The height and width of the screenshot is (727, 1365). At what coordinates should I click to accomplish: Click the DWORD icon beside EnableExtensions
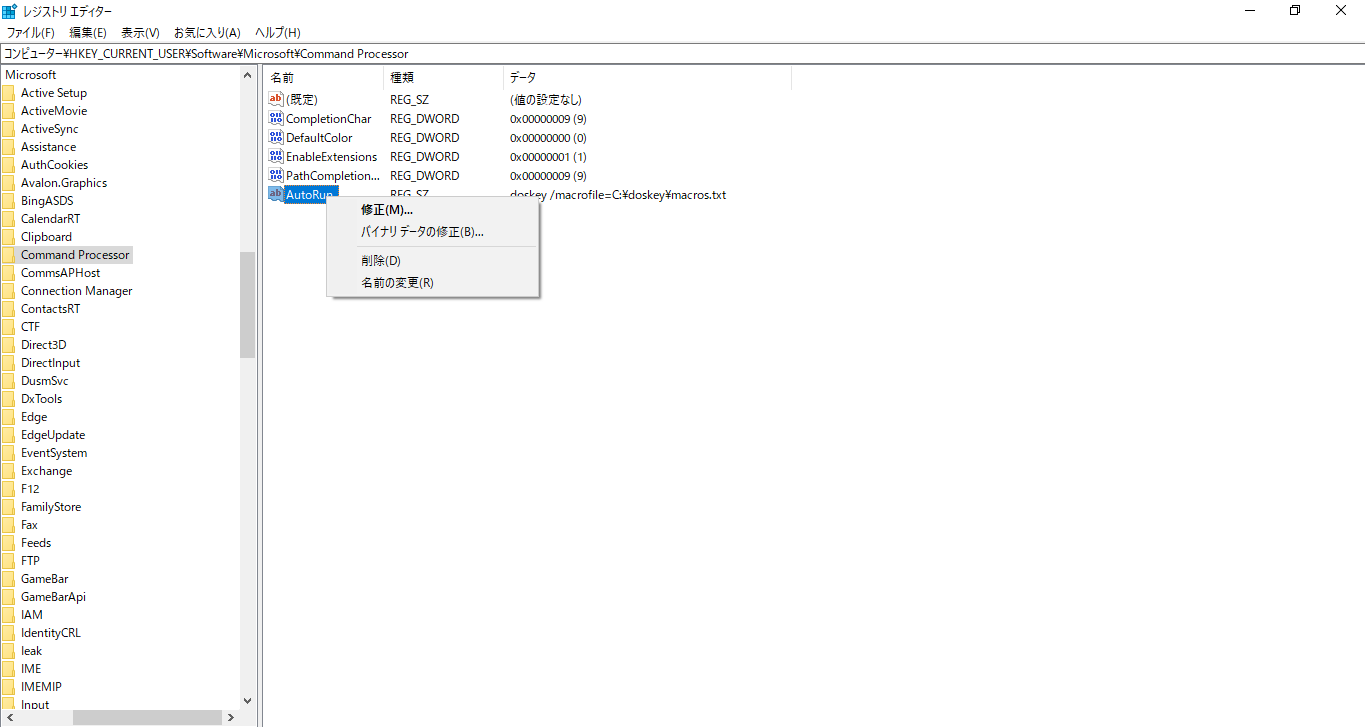(x=277, y=156)
